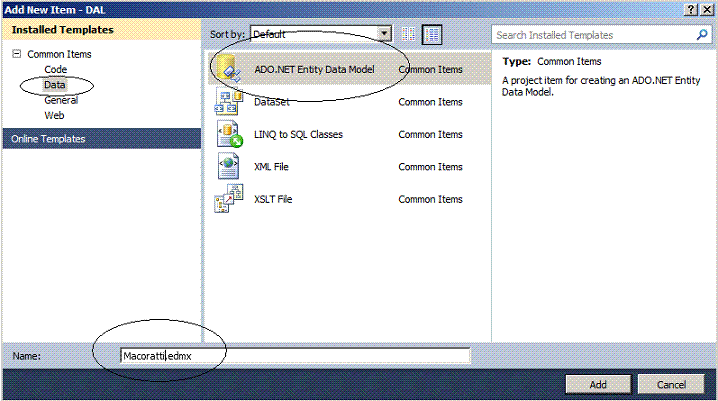Viewport: 718px width, 401px height.
Task: Click the ADO.NET Entity Data Model icon
Action: pos(228,69)
